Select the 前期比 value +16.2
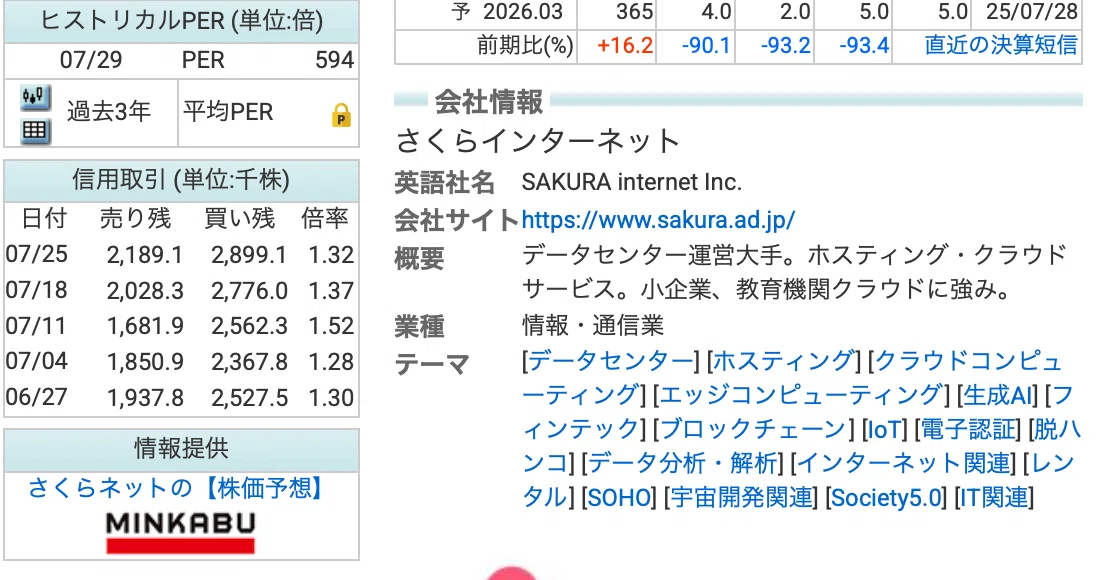 [x=625, y=46]
